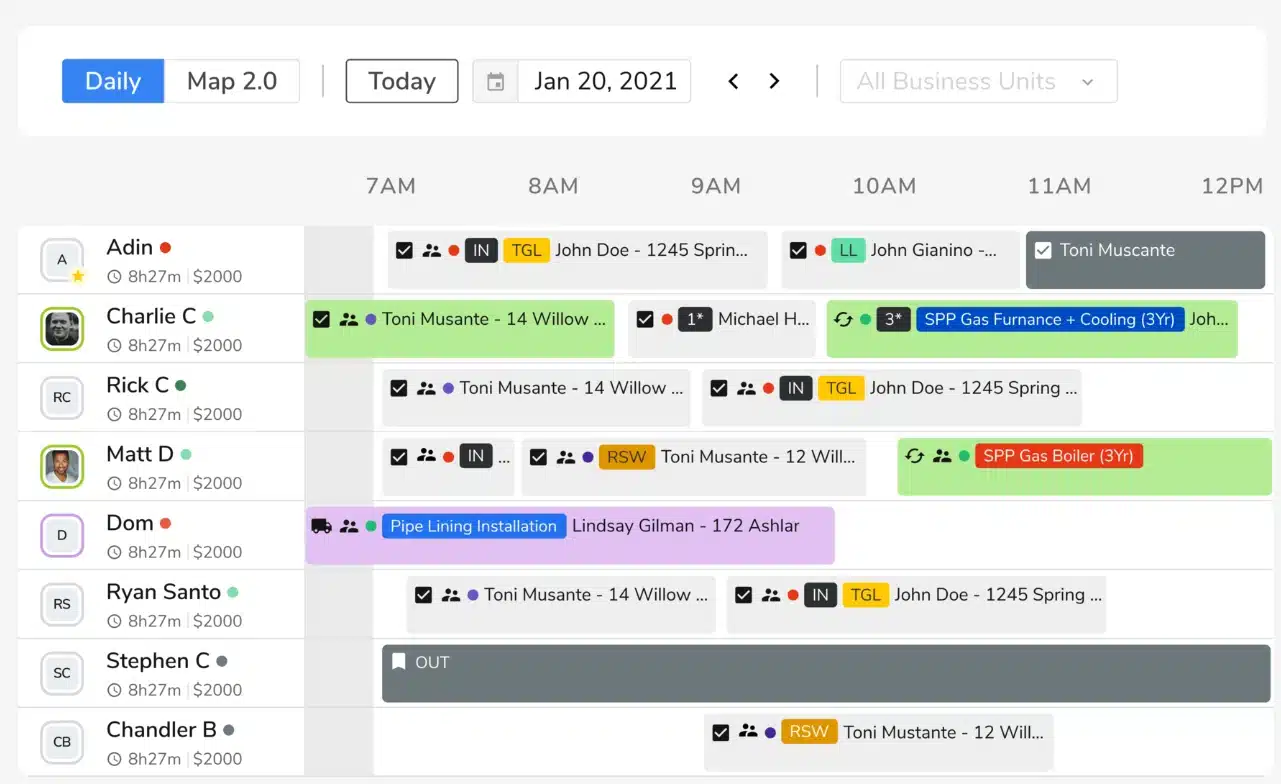Click the calendar icon next to the date
The width and height of the screenshot is (1281, 784).
pos(495,81)
